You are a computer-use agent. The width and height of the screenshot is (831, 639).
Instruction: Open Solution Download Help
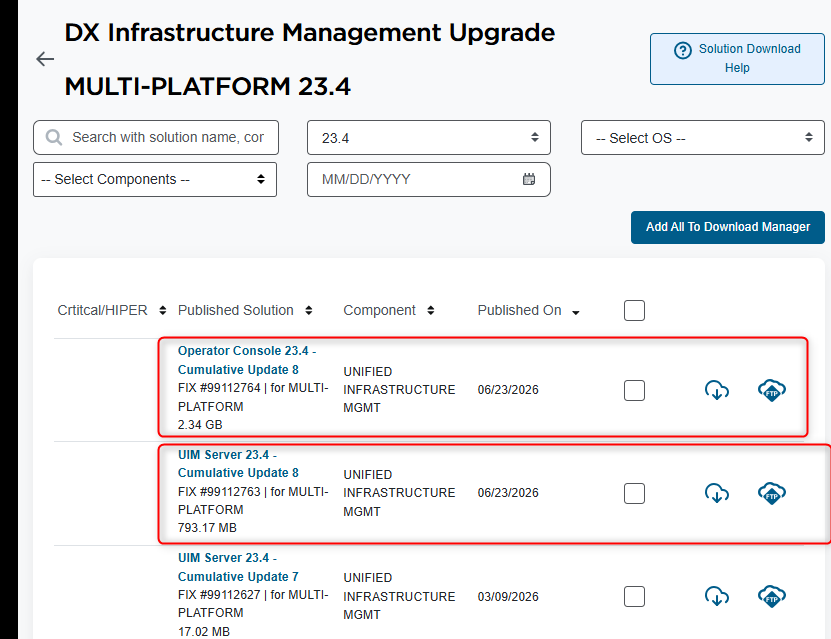click(737, 59)
